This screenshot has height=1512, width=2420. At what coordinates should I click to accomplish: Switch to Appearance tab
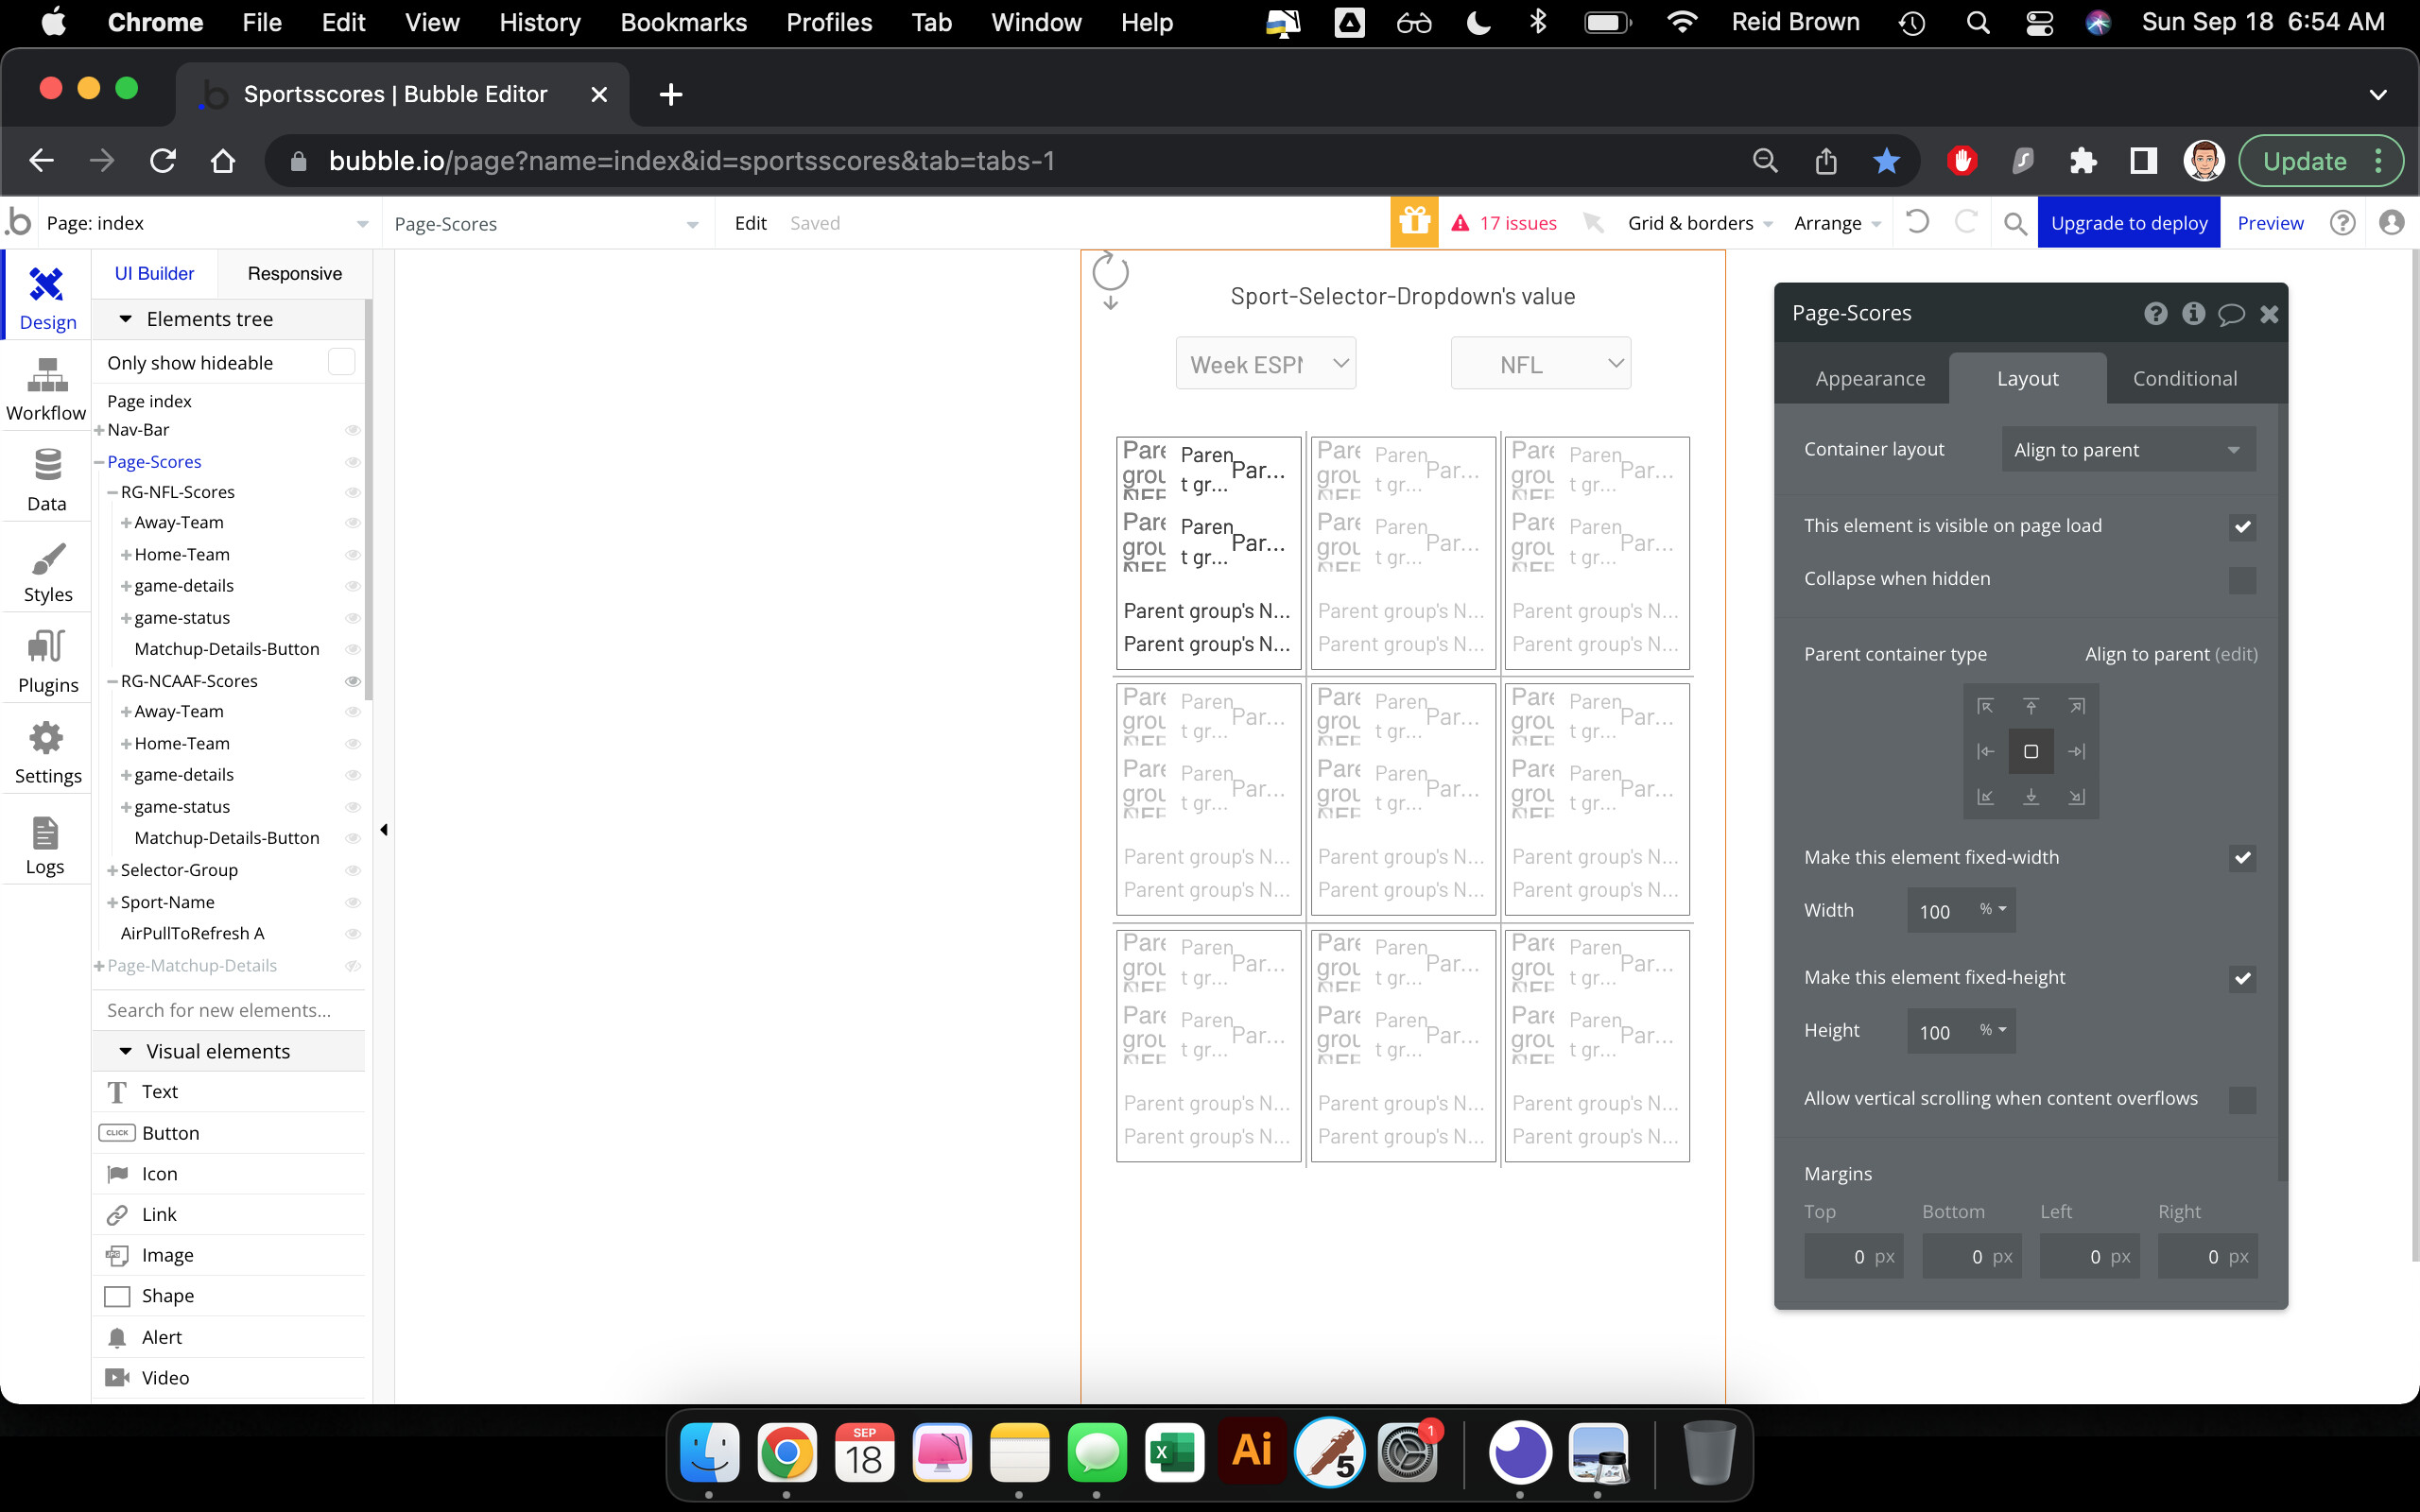(1869, 378)
